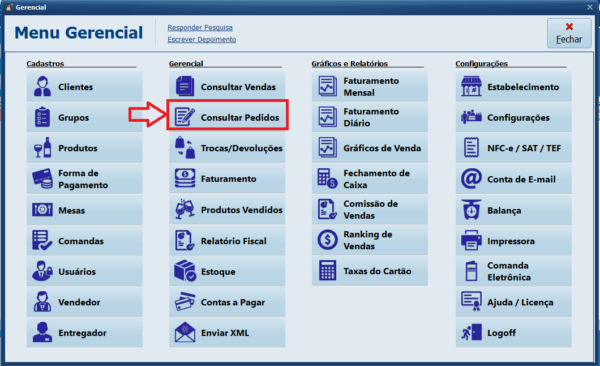Select Fechamento de Caixa calculator icon
The image size is (600, 366).
[328, 178]
